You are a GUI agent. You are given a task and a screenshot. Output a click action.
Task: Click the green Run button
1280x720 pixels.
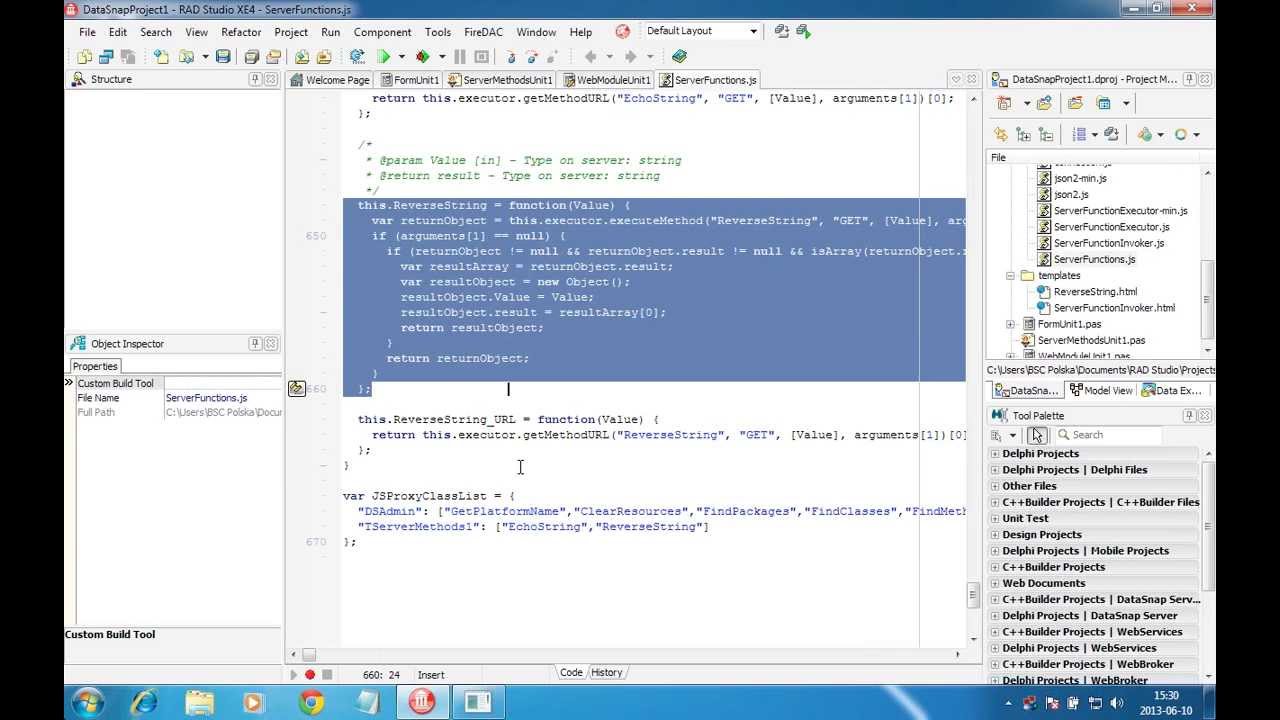tap(383, 57)
